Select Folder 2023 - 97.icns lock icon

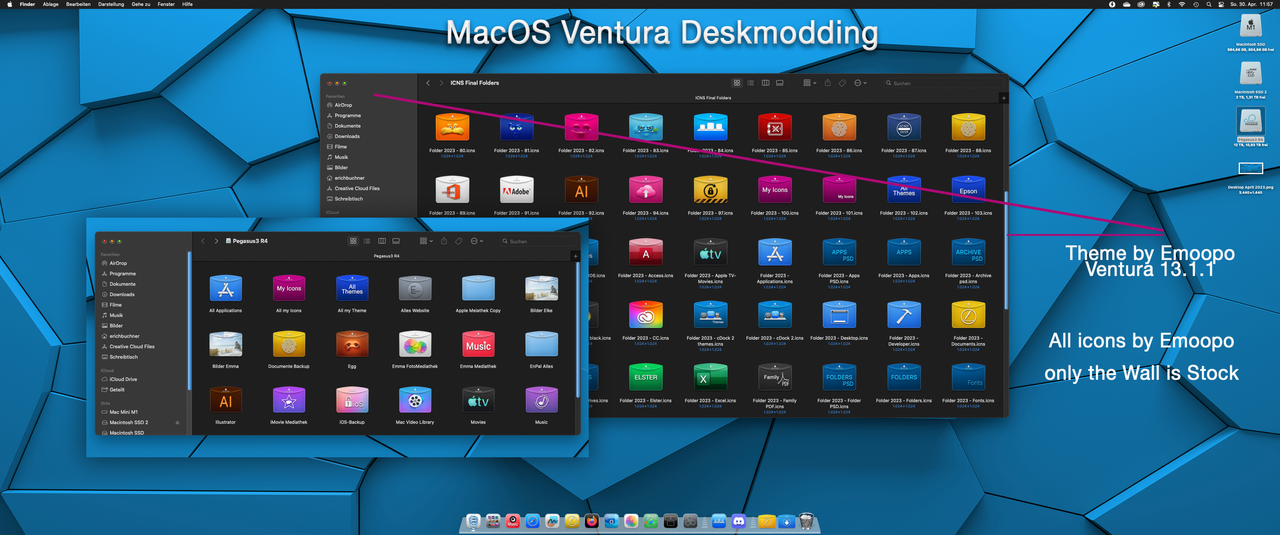710,189
